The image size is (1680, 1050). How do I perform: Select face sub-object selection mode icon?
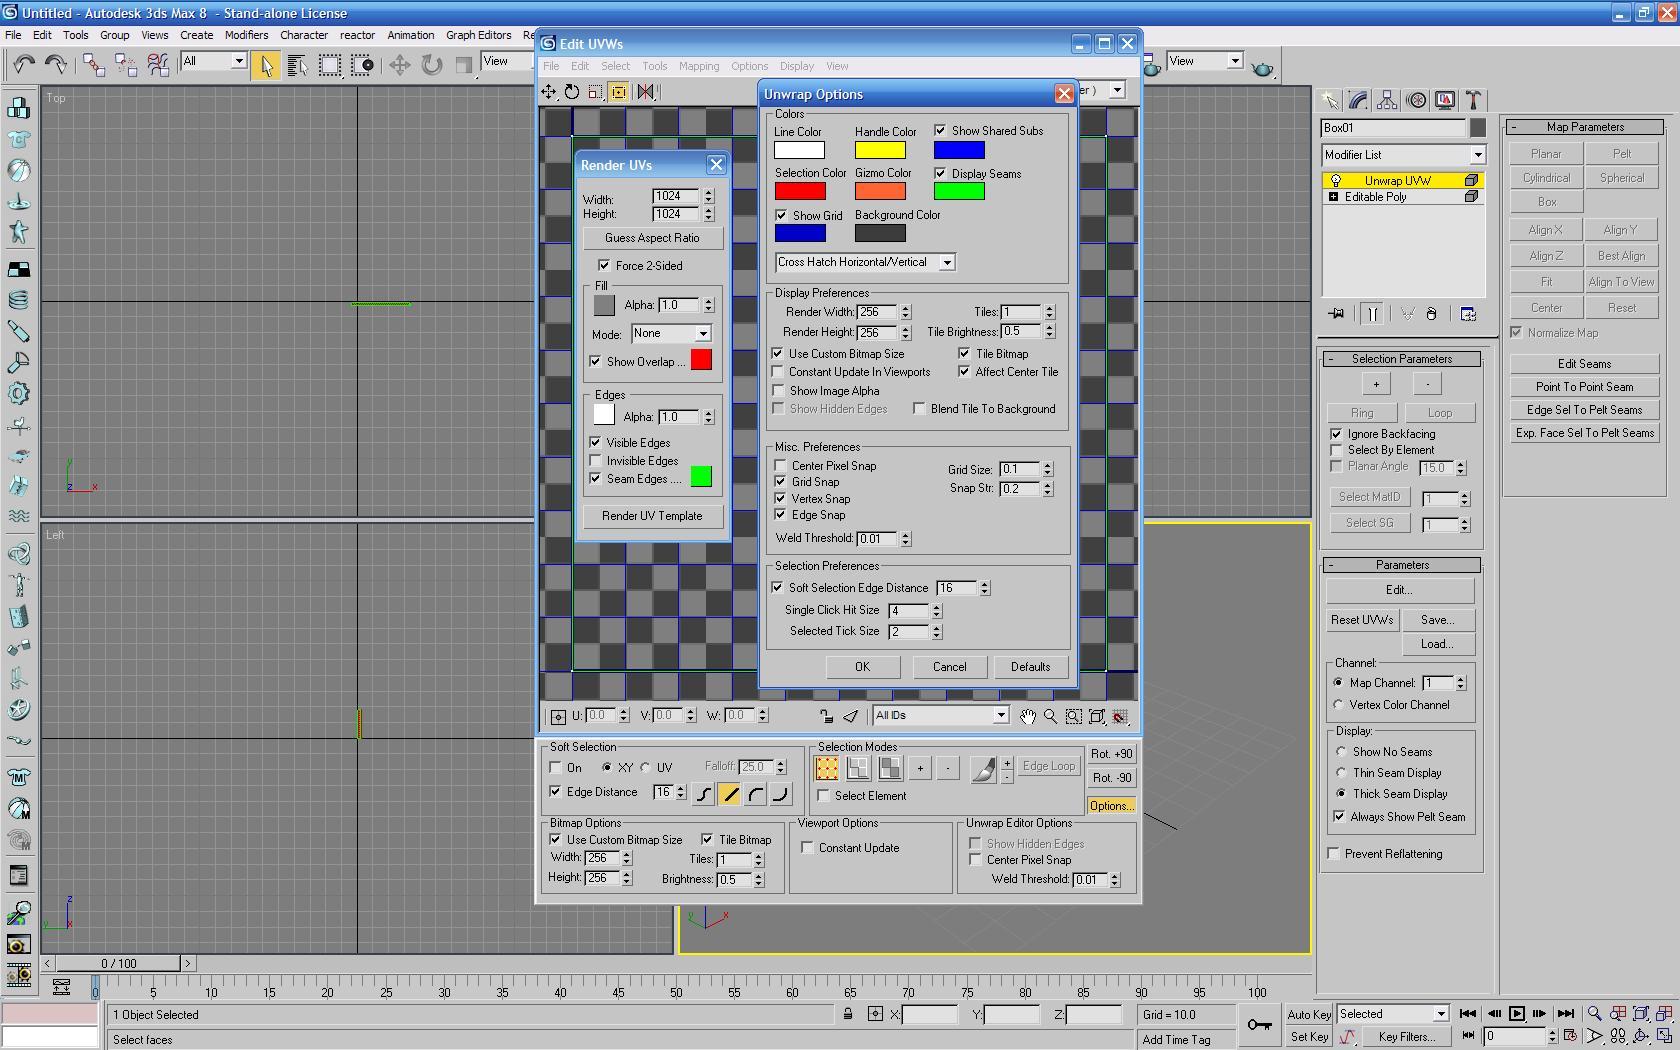coord(889,768)
